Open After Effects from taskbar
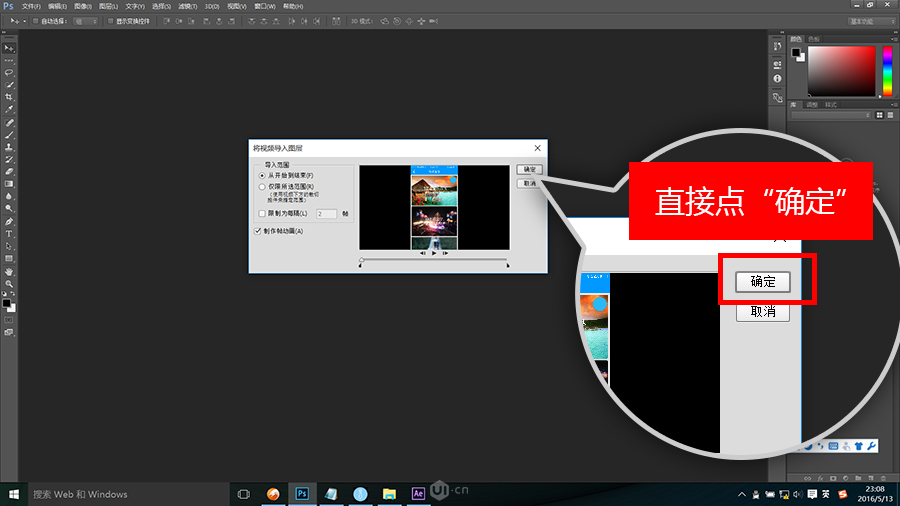 click(x=418, y=494)
